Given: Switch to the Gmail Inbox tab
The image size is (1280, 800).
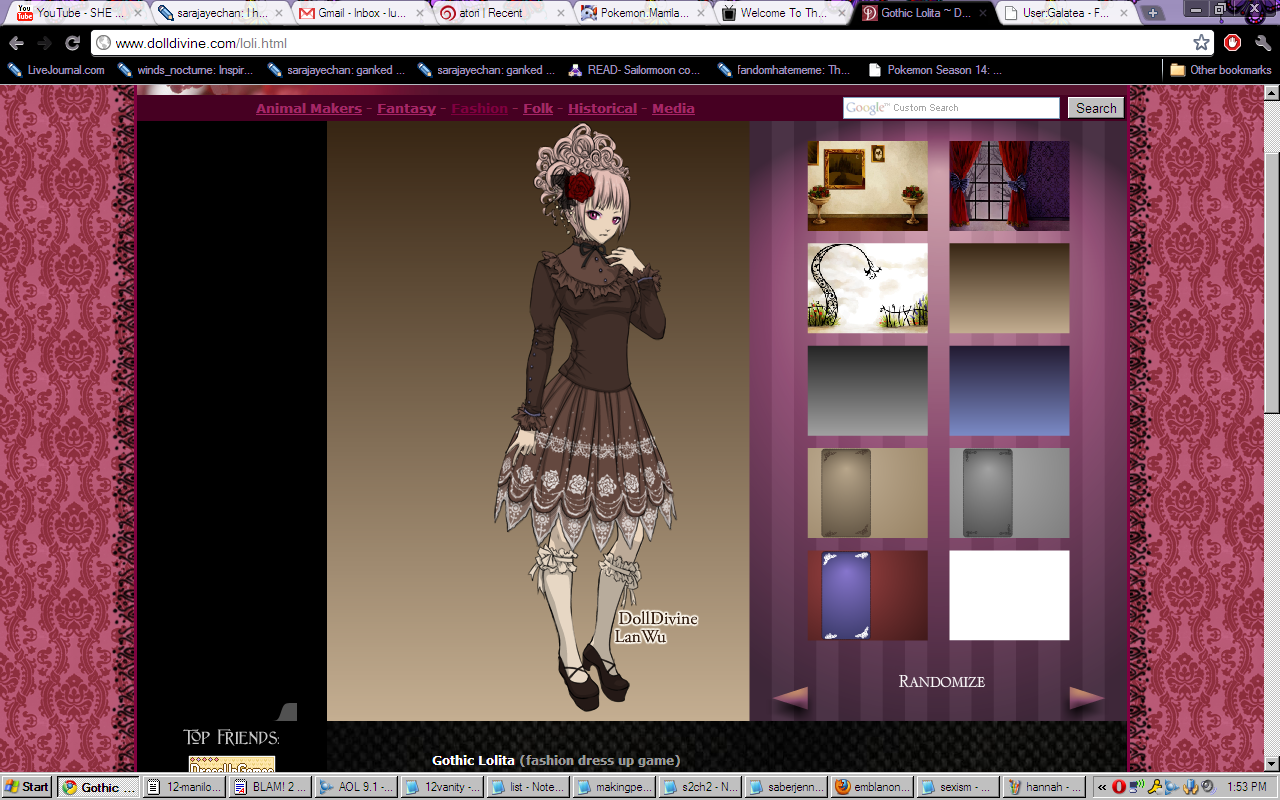Looking at the screenshot, I should (355, 13).
